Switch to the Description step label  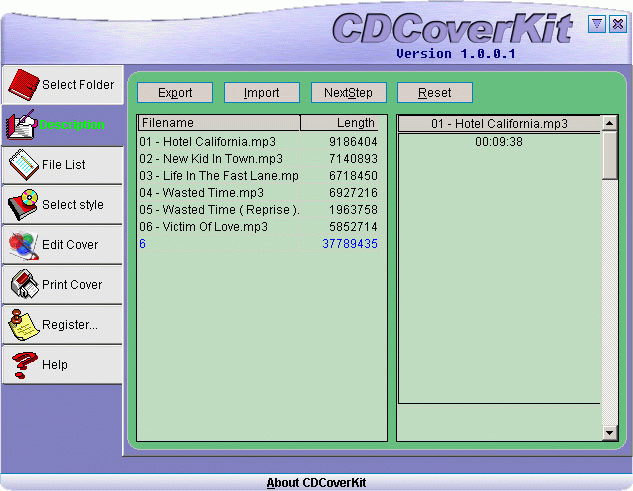pos(72,125)
